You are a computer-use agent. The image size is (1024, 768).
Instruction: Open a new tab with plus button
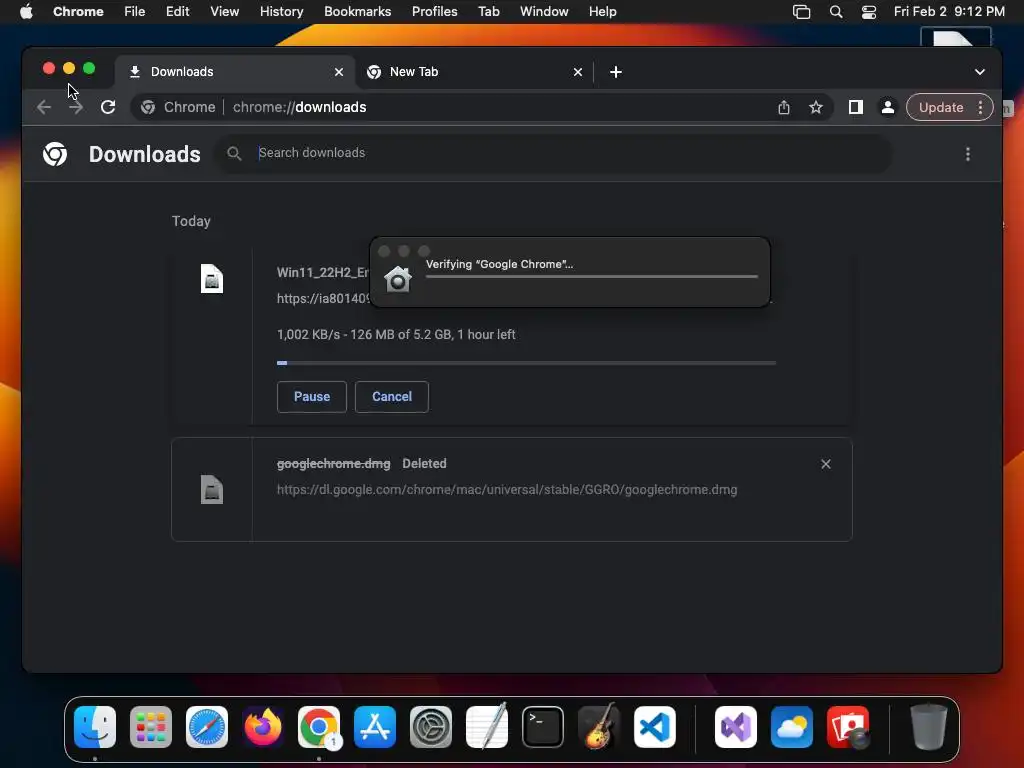[616, 72]
